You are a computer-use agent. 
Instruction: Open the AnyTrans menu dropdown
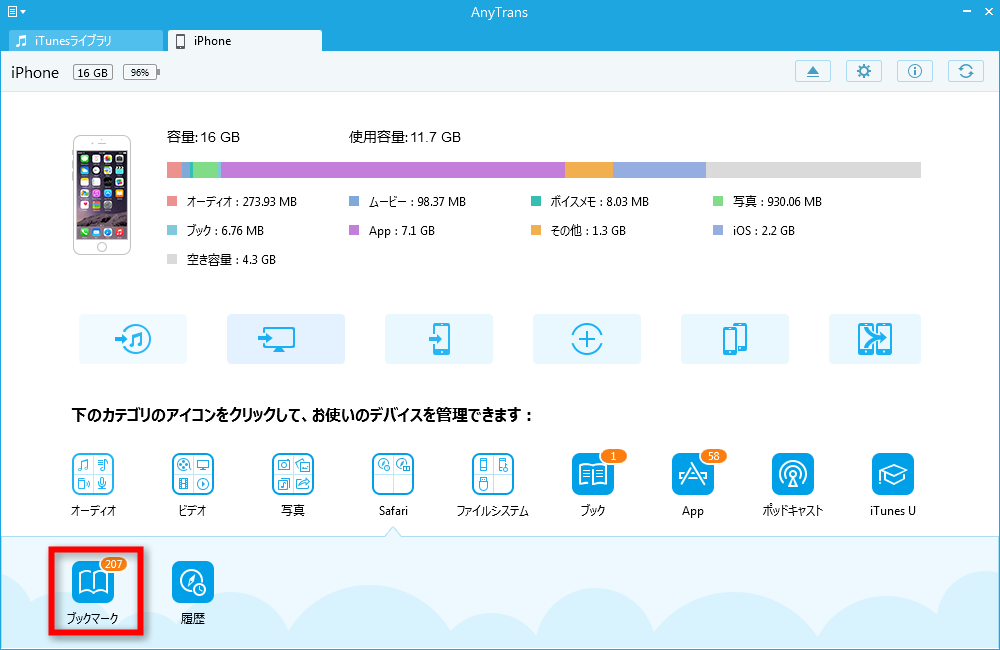coord(16,11)
